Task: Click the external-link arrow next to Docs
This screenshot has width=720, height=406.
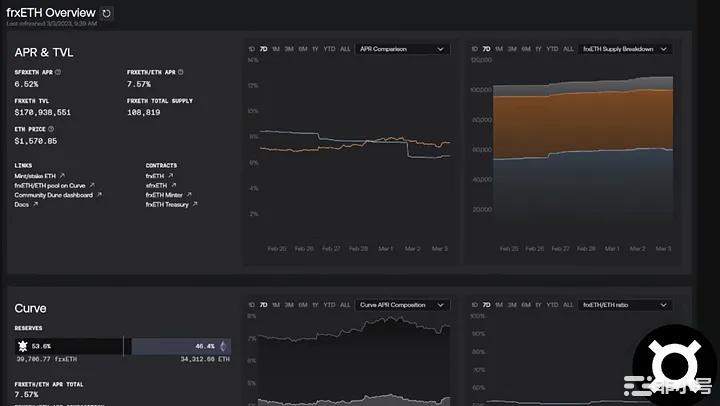Action: pos(35,204)
